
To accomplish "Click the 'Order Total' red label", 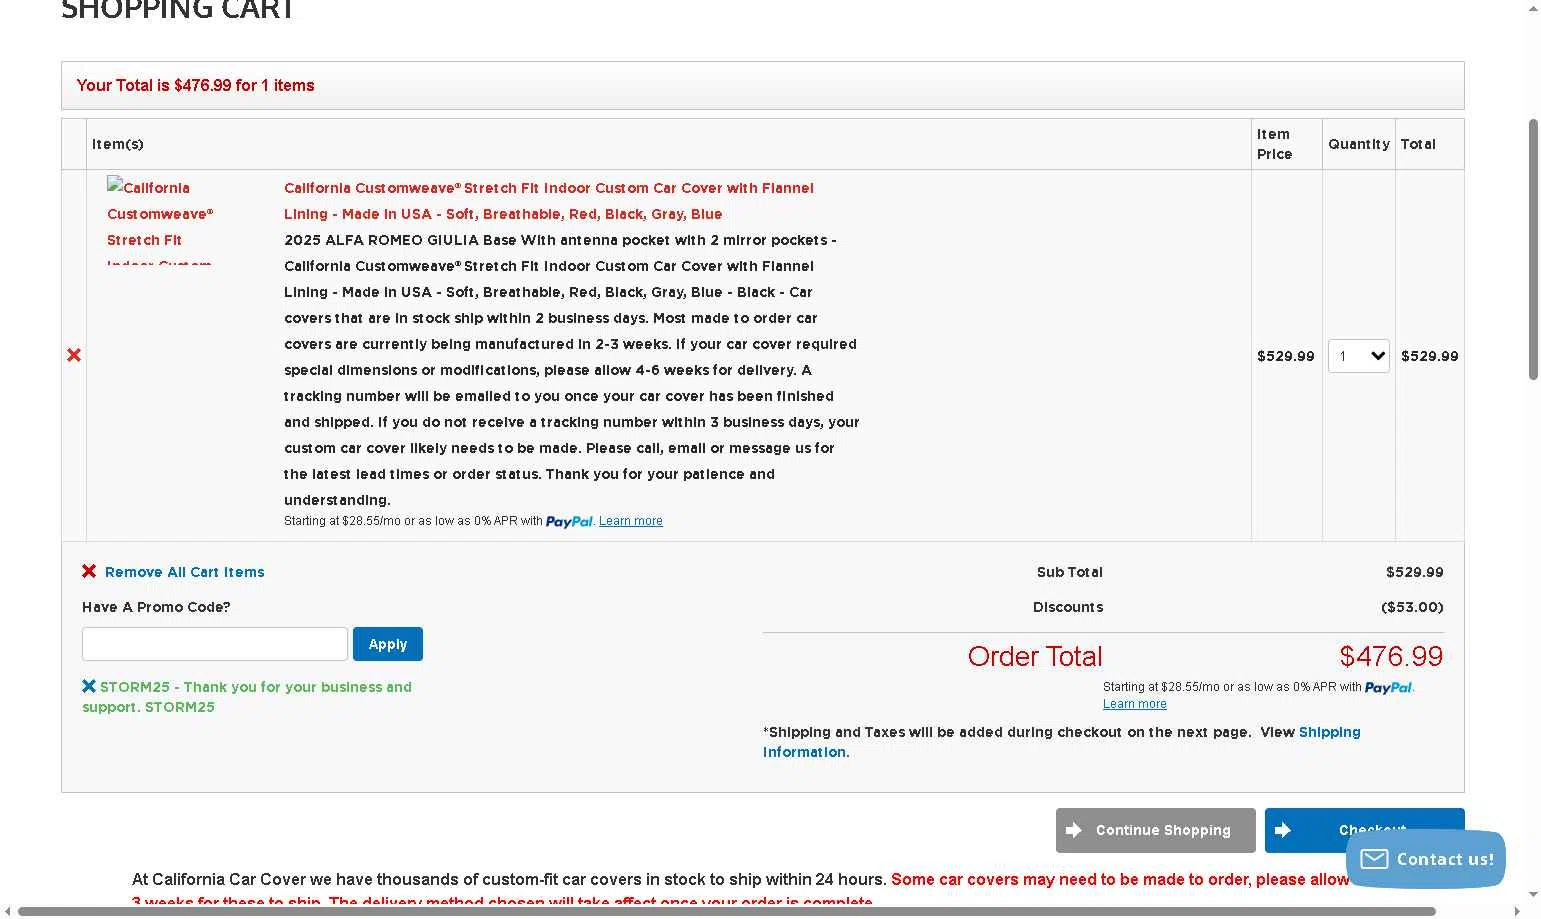I will click(x=1035, y=656).
